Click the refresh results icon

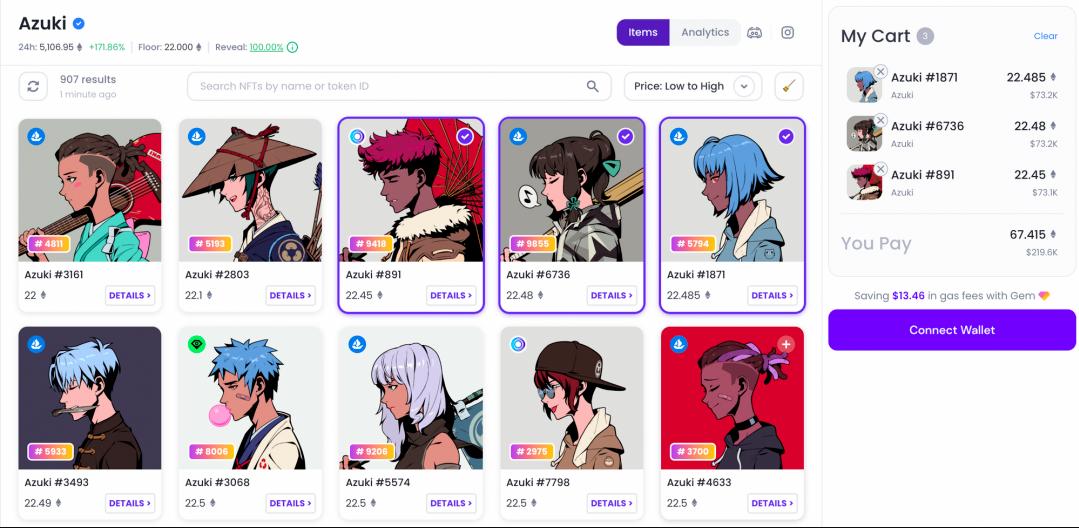coord(33,87)
